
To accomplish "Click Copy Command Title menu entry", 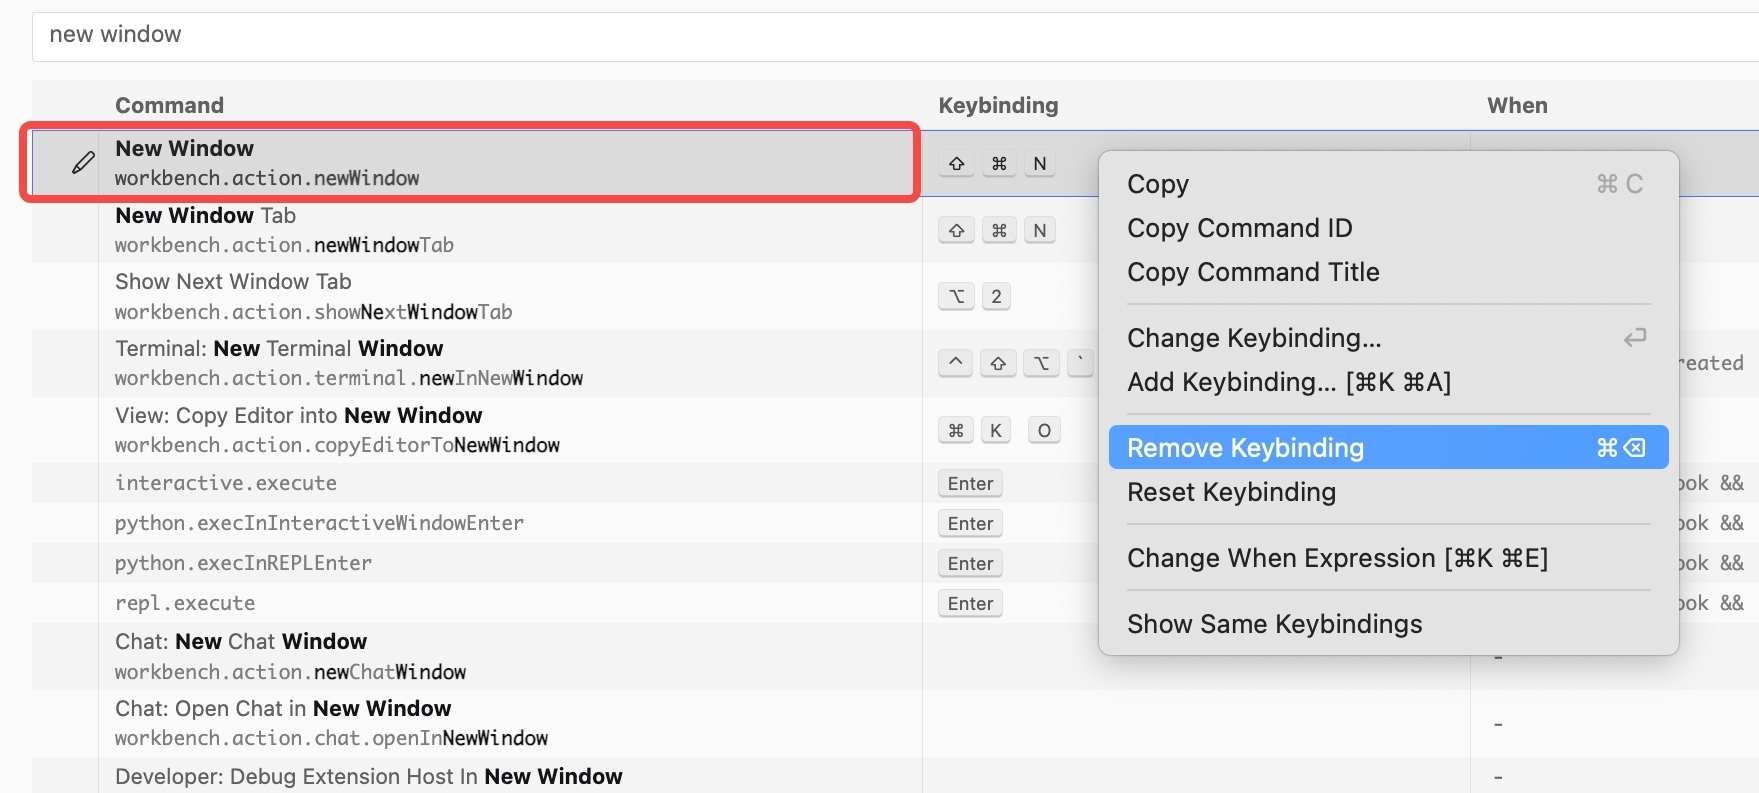I will point(1252,272).
